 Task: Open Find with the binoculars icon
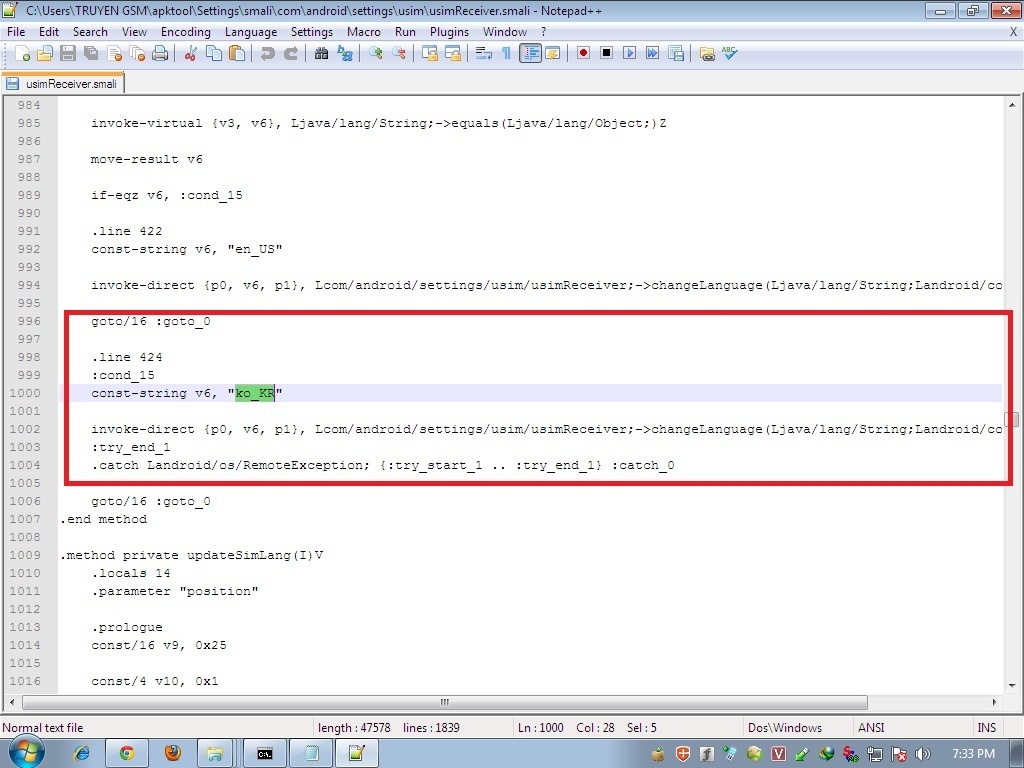tap(321, 54)
